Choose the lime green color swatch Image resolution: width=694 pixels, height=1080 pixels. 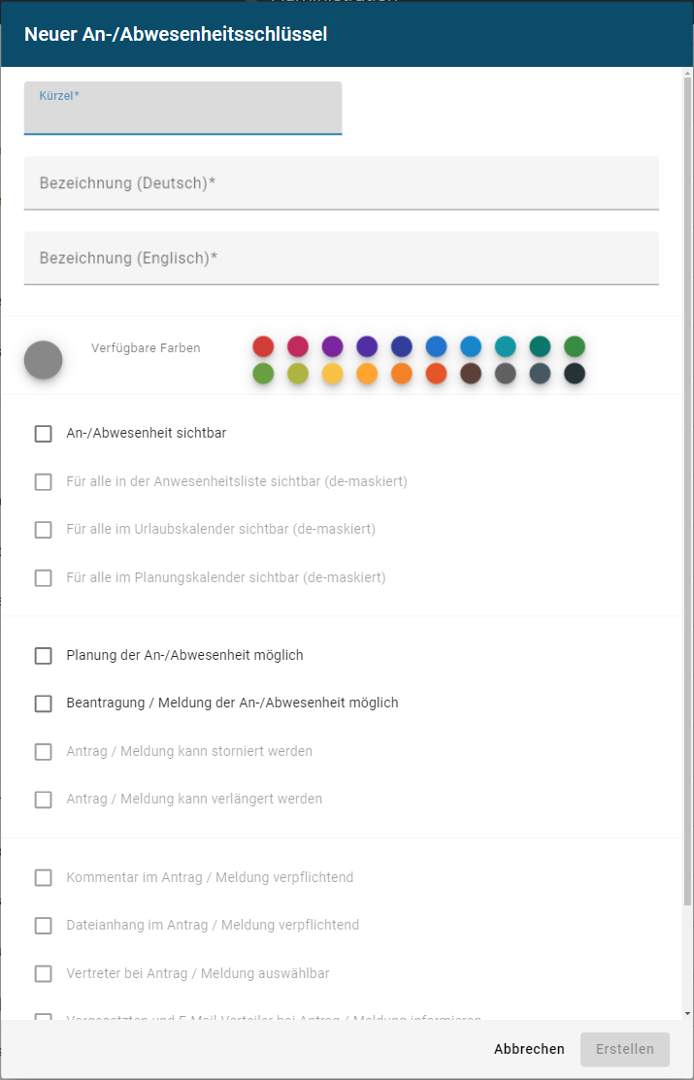298,373
